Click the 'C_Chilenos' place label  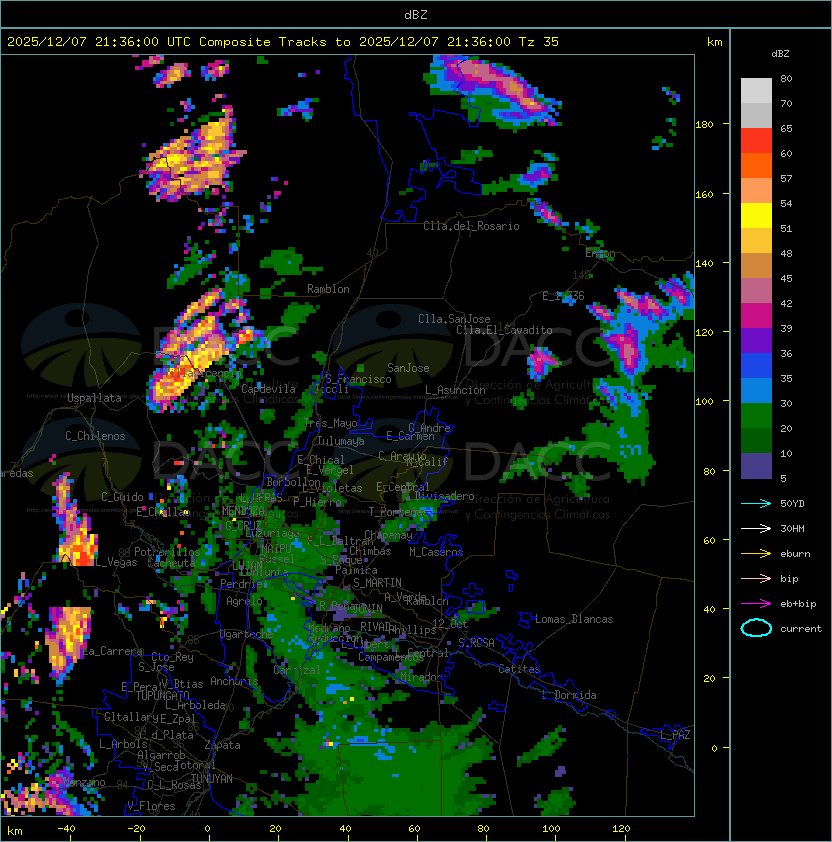coord(95,436)
